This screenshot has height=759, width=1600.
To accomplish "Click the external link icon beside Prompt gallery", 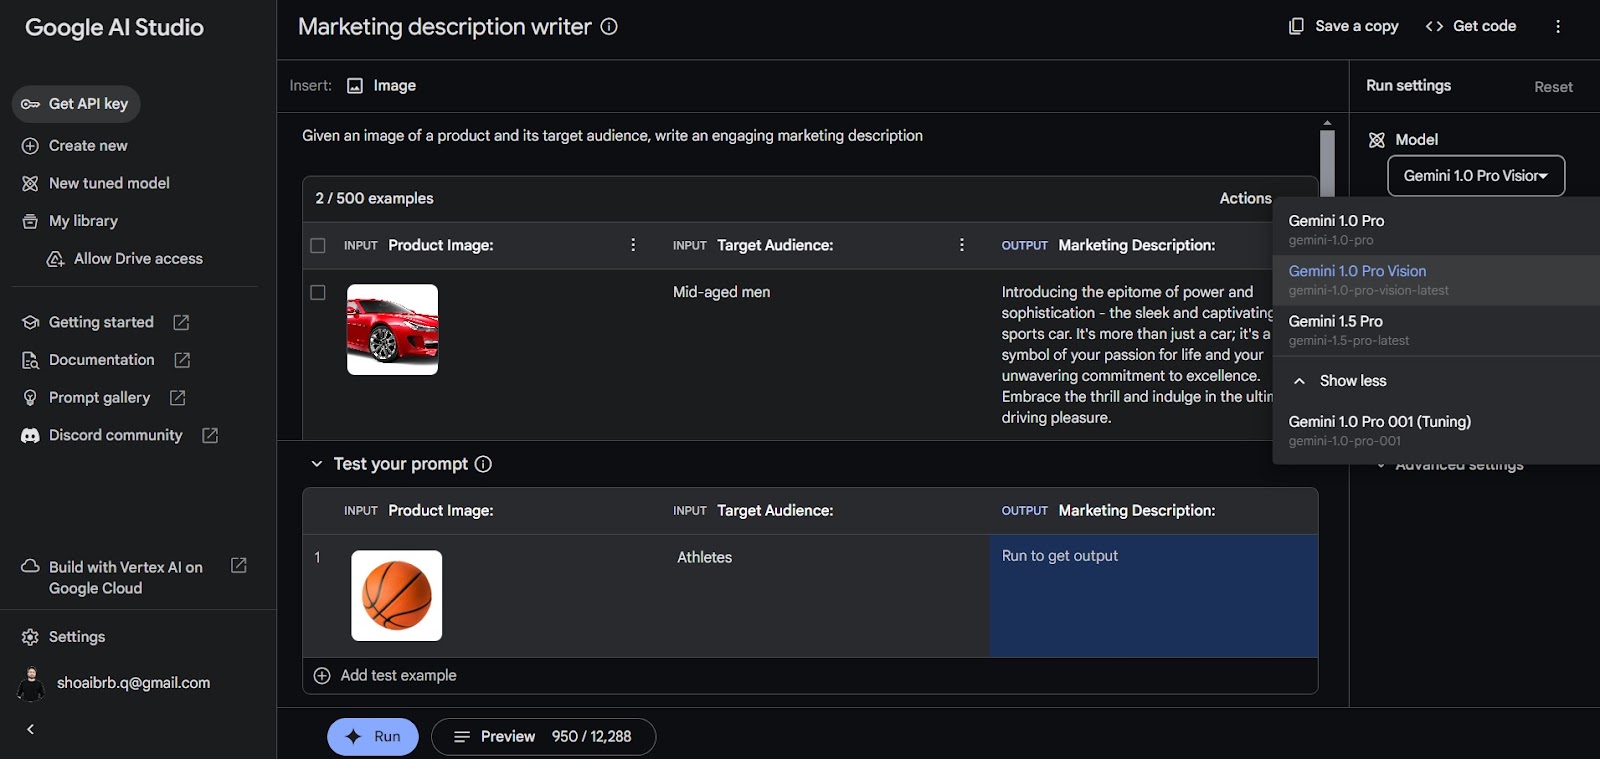I will point(178,398).
